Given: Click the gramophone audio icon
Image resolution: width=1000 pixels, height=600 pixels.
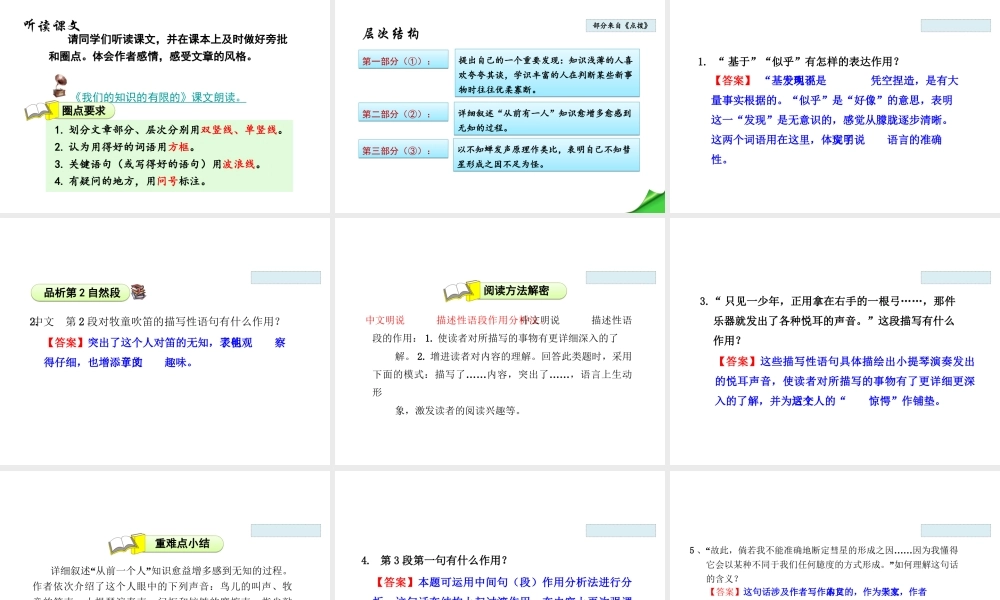Looking at the screenshot, I should click(x=61, y=85).
